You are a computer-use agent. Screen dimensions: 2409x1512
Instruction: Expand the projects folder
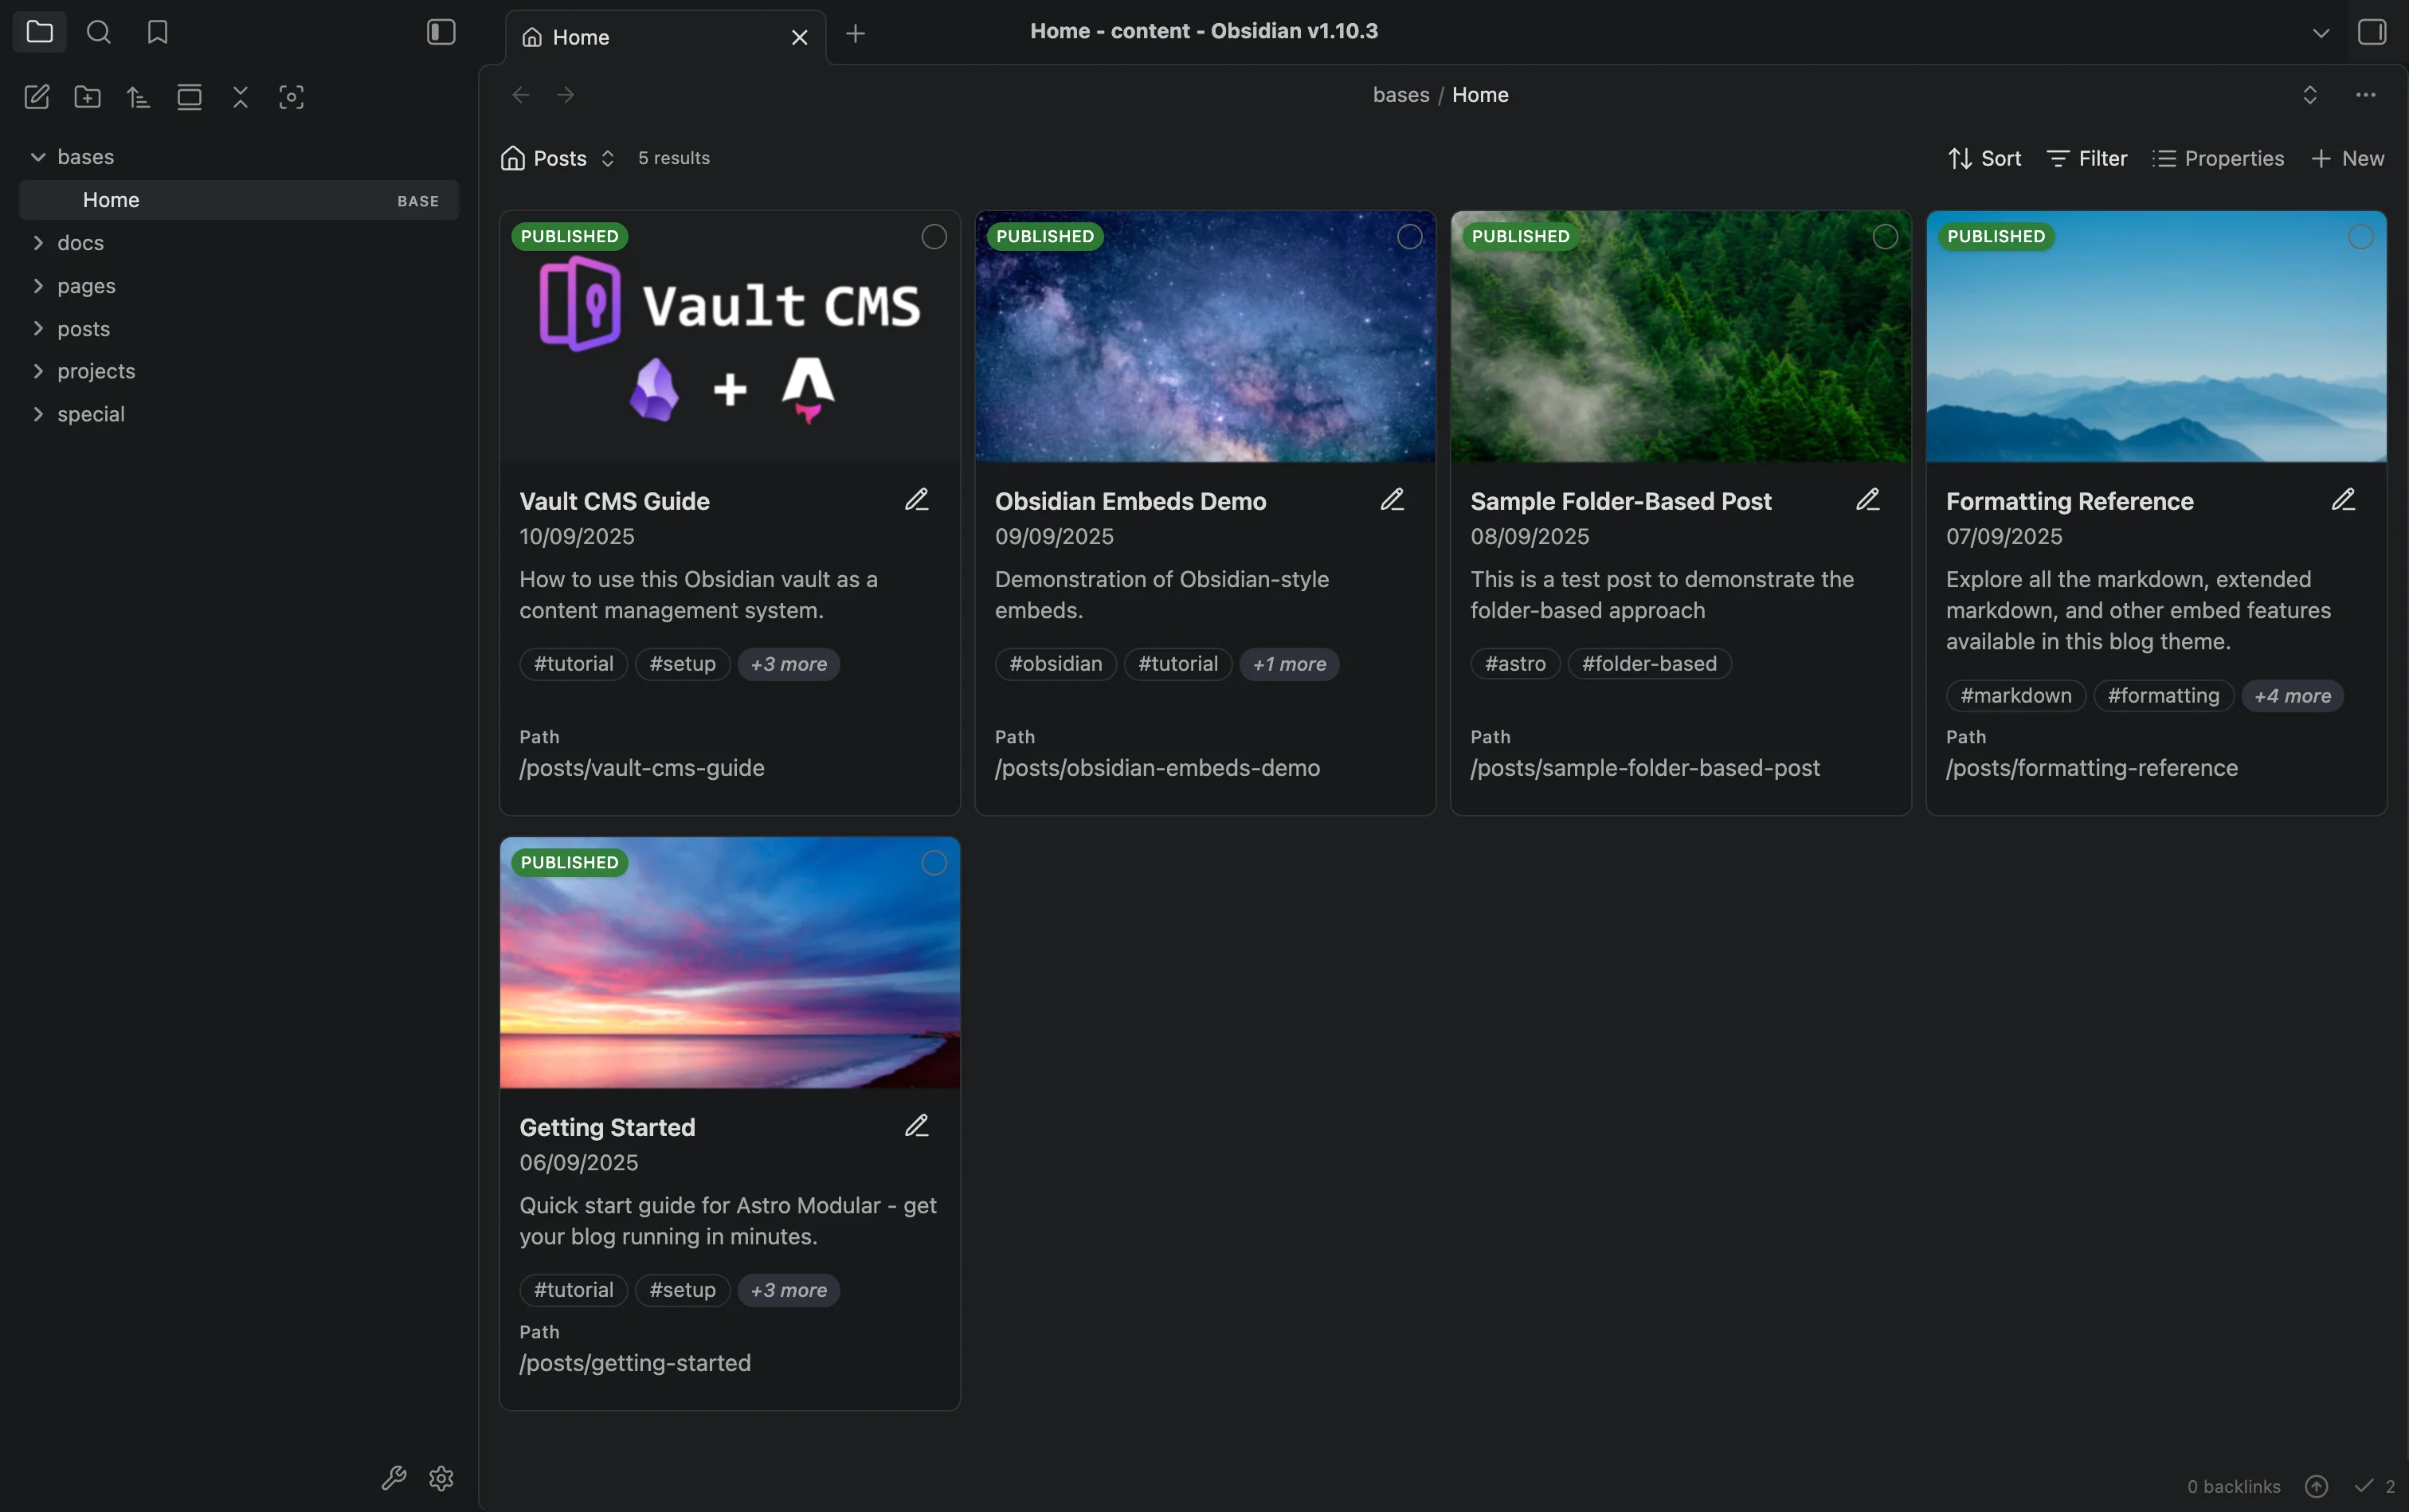tap(38, 371)
